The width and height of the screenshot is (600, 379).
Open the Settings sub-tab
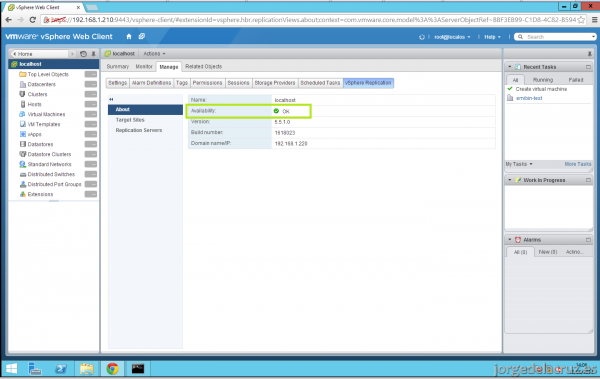tap(117, 83)
